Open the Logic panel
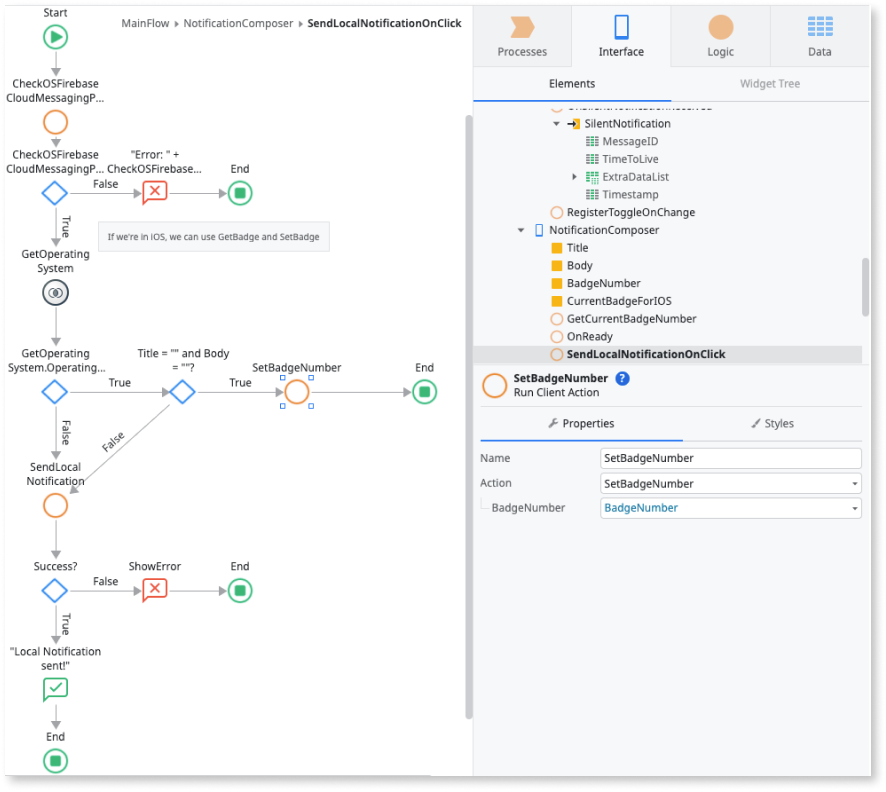Image resolution: width=886 pixels, height=792 pixels. [719, 37]
